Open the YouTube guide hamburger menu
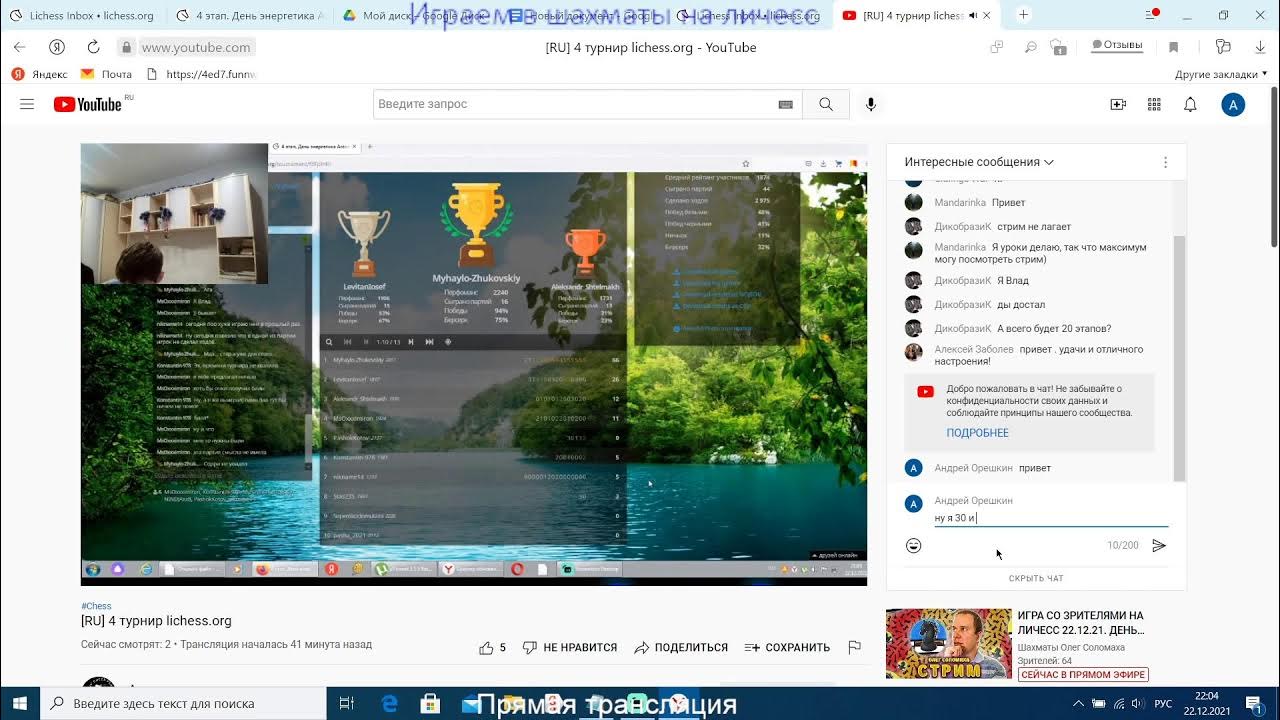This screenshot has width=1280, height=720. 27,104
